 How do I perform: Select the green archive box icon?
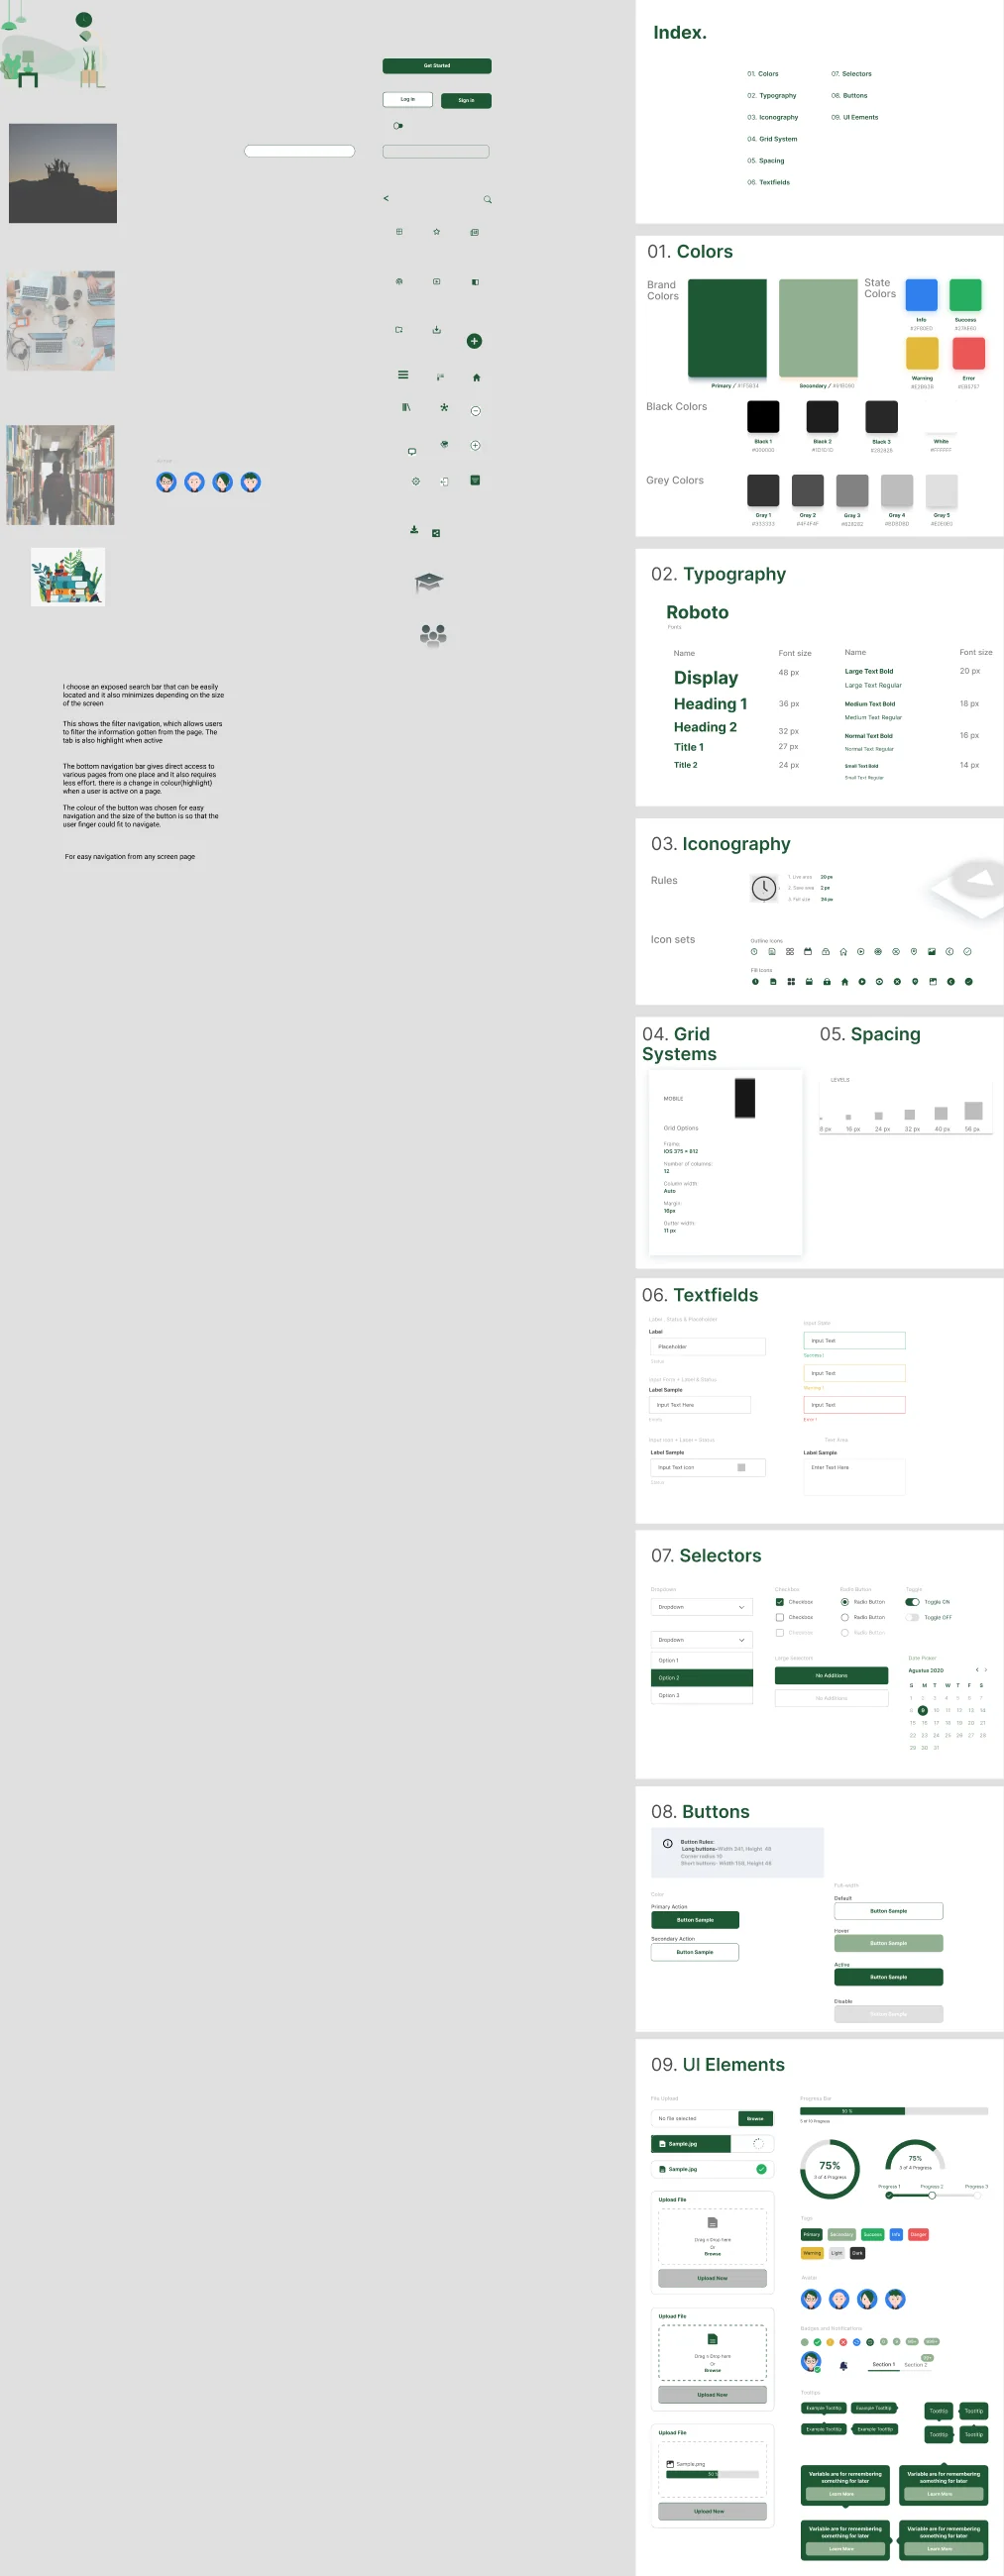[475, 480]
